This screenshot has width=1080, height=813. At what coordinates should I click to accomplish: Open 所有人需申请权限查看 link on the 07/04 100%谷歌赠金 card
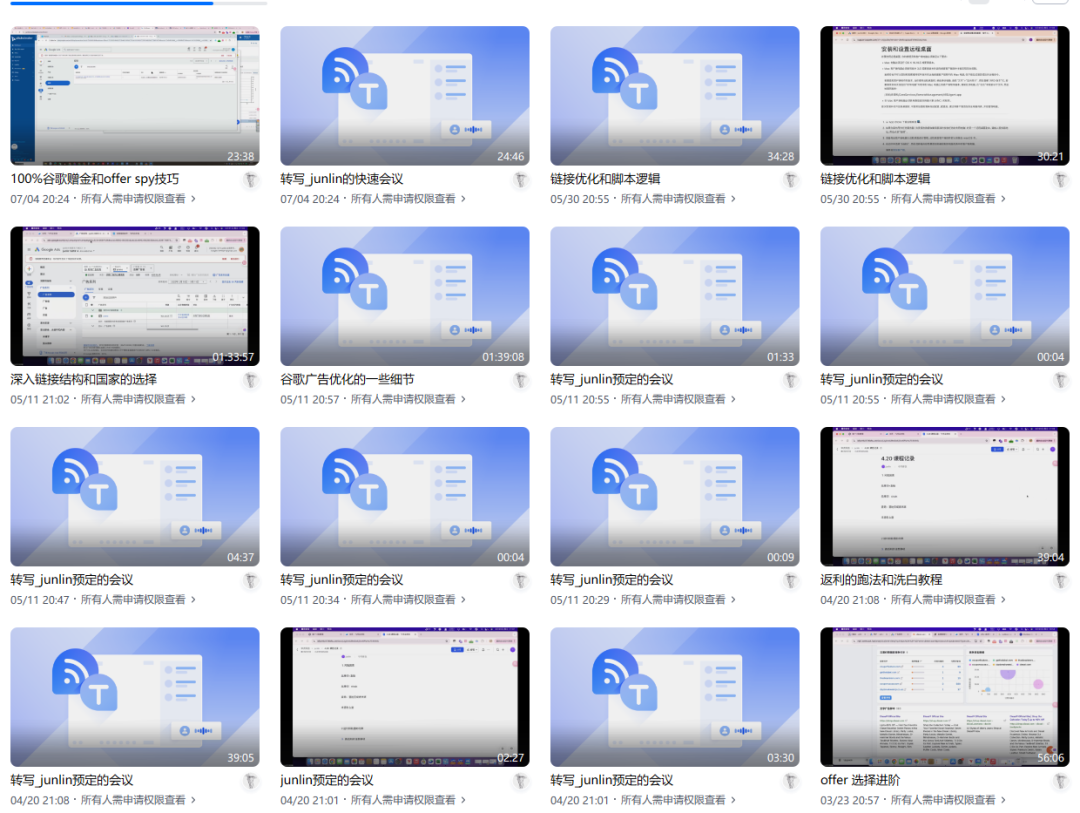(133, 198)
